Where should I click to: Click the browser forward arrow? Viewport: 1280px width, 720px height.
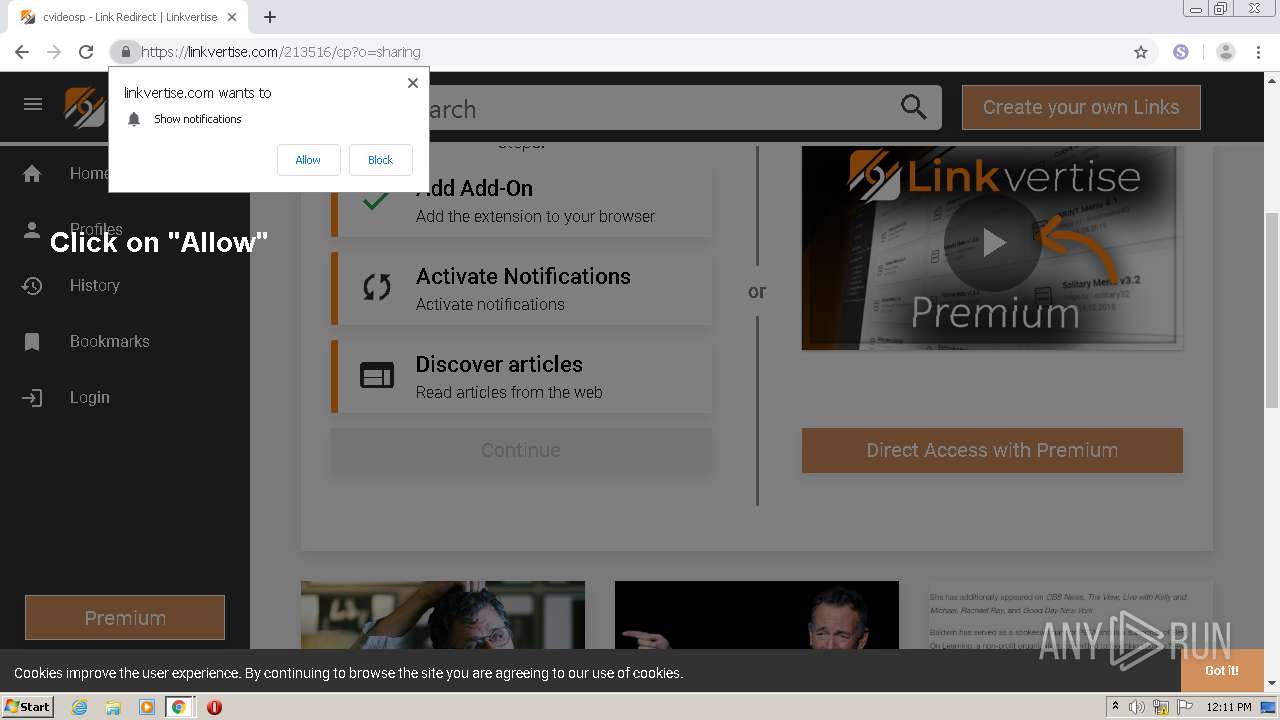click(x=54, y=52)
